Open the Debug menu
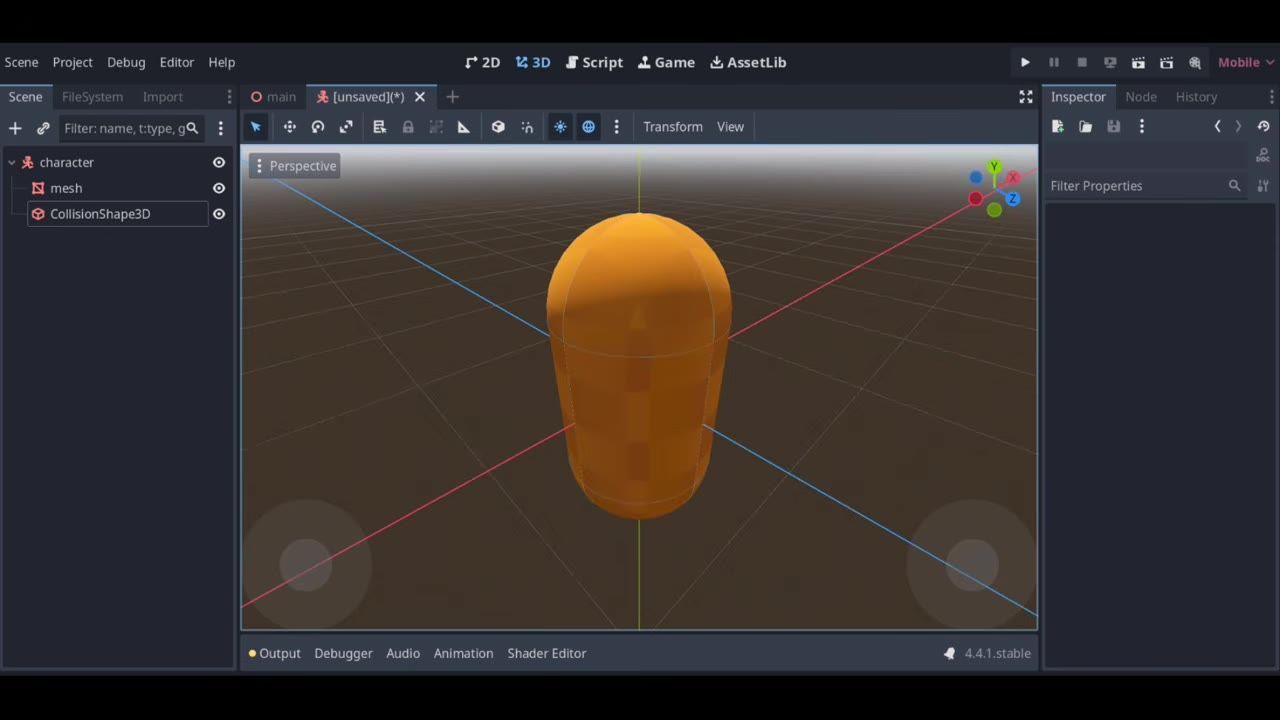Image resolution: width=1280 pixels, height=720 pixels. tap(126, 62)
